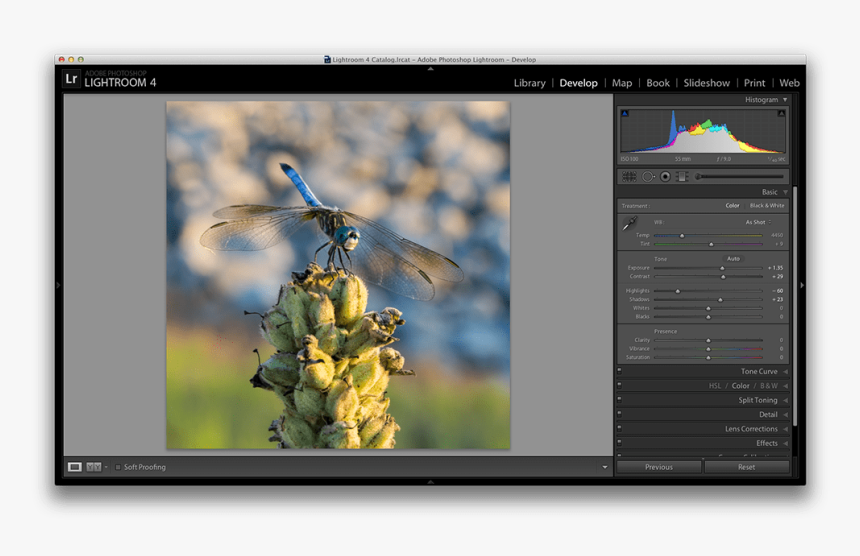Image resolution: width=860 pixels, height=556 pixels.
Task: Collapse the Basic panel
Action: (785, 192)
